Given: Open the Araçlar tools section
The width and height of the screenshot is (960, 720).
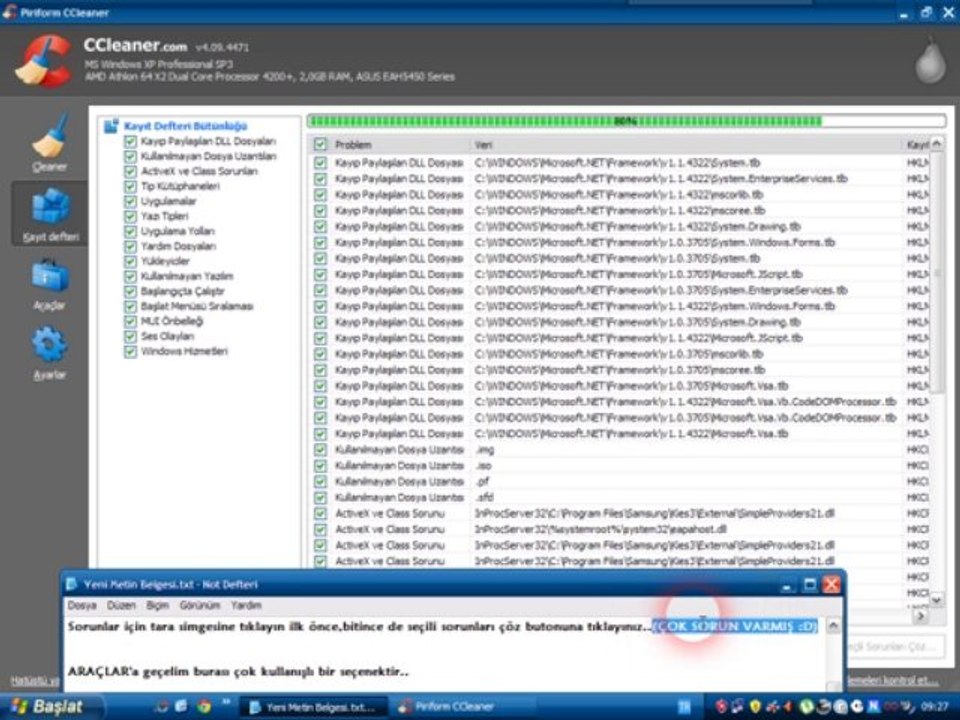Looking at the screenshot, I should (x=50, y=283).
